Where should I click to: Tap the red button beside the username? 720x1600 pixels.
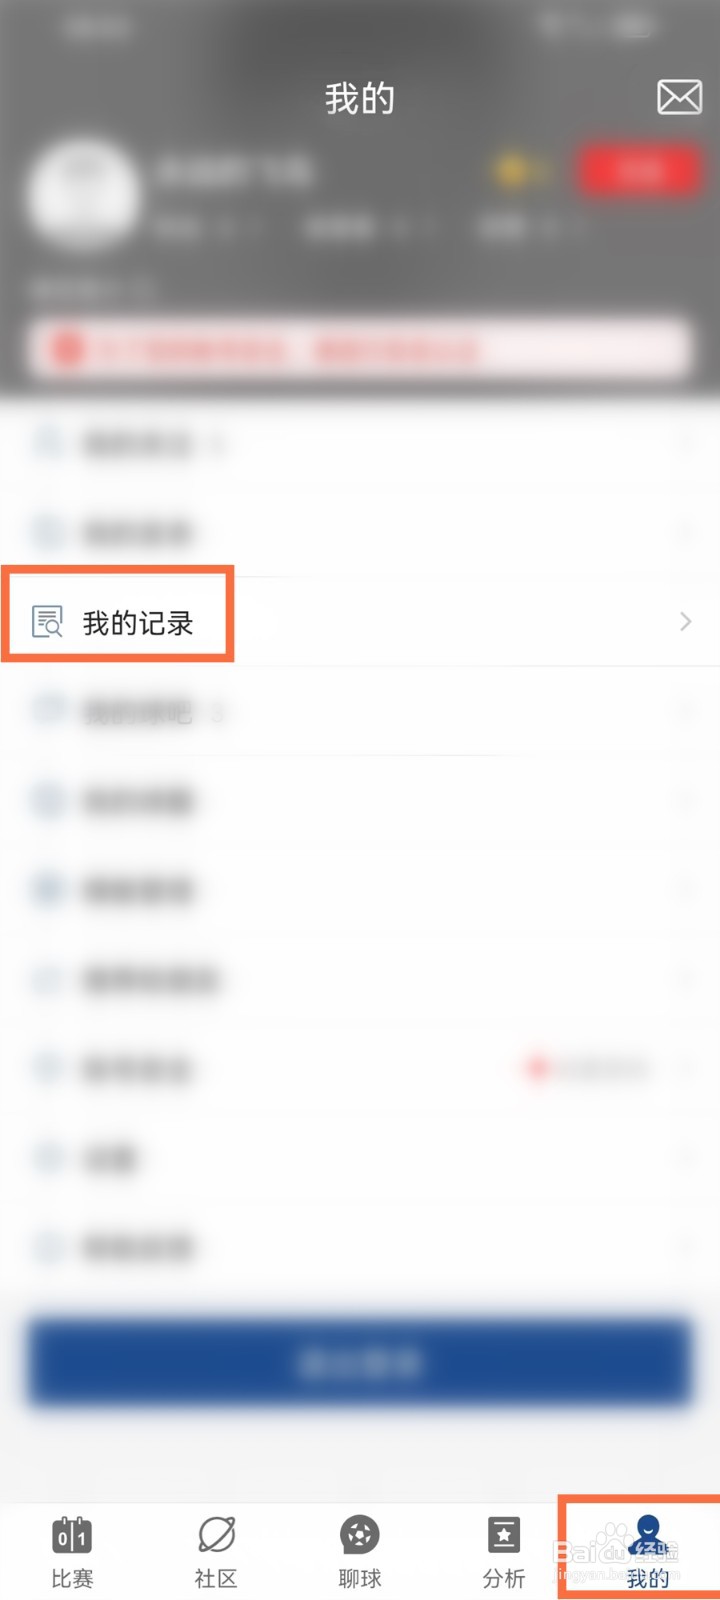pos(639,171)
